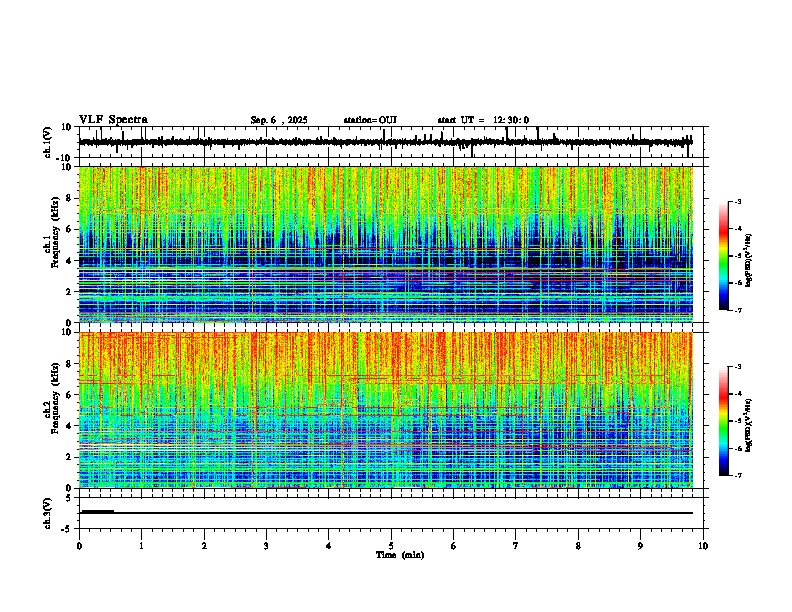This screenshot has width=792, height=612.
Task: Click time axis tick label "9"
Action: coord(640,546)
